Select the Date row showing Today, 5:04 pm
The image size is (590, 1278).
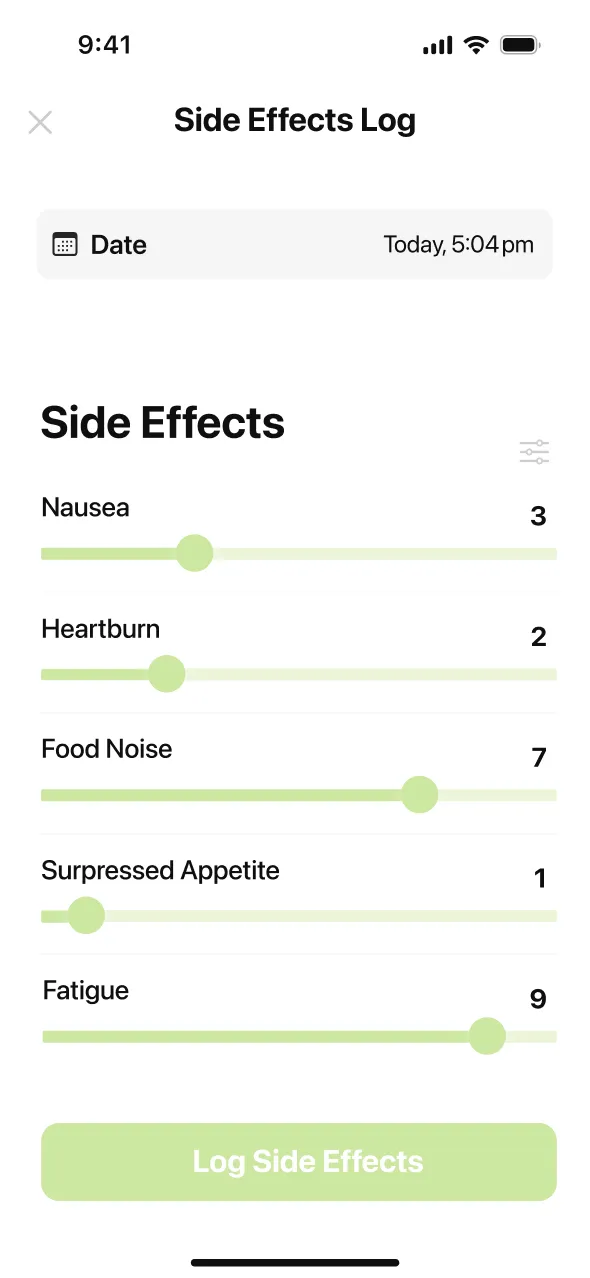click(295, 243)
